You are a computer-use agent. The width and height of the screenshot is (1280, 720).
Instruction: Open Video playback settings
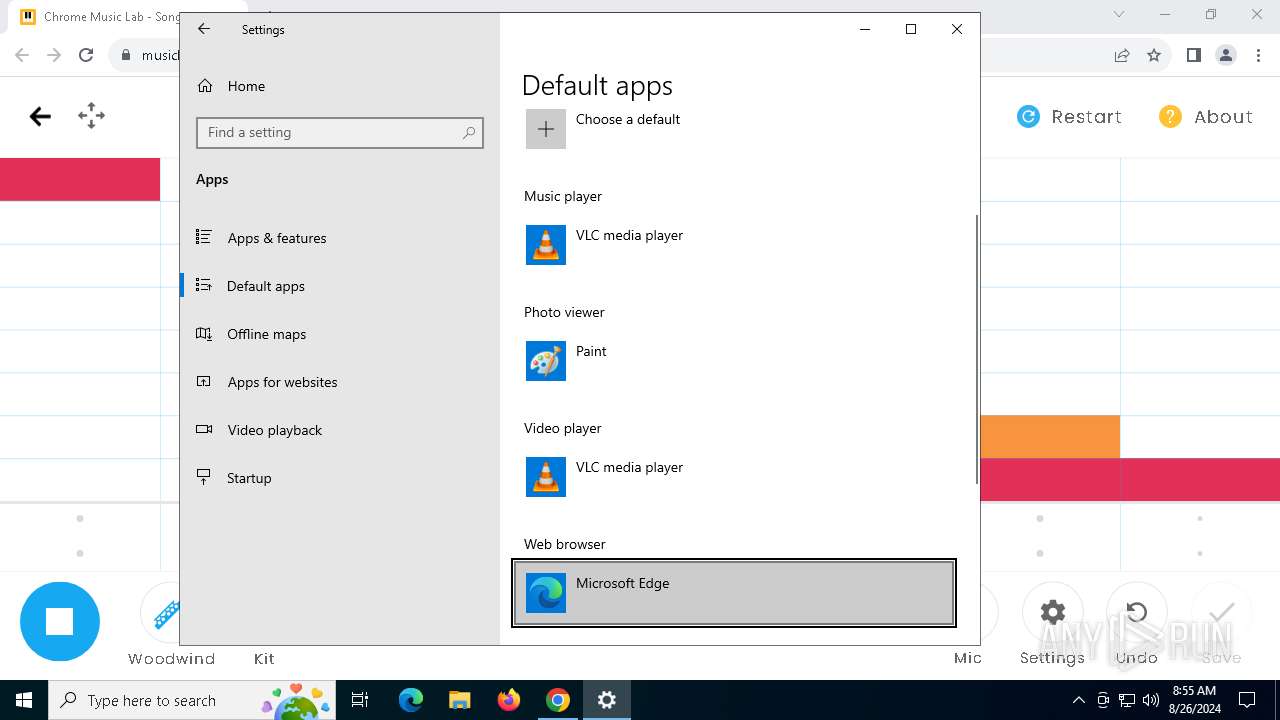340,430
